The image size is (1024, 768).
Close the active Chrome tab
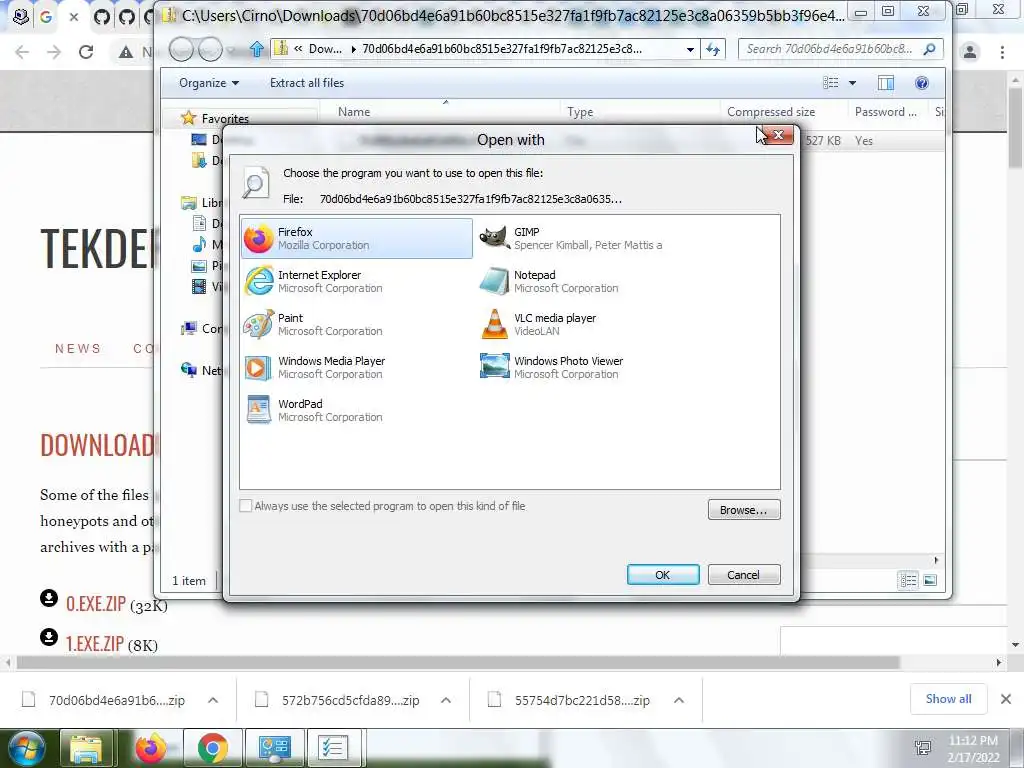tap(74, 17)
